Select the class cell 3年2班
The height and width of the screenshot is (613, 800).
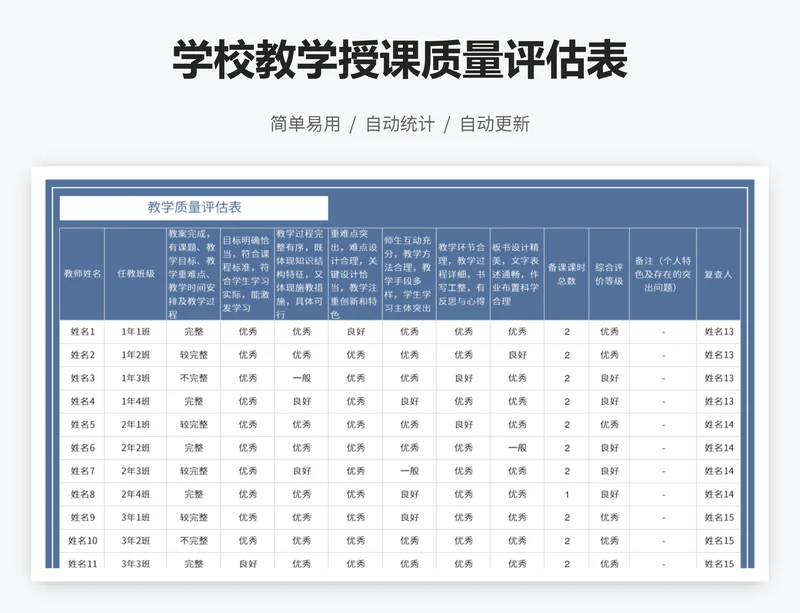pos(136,541)
